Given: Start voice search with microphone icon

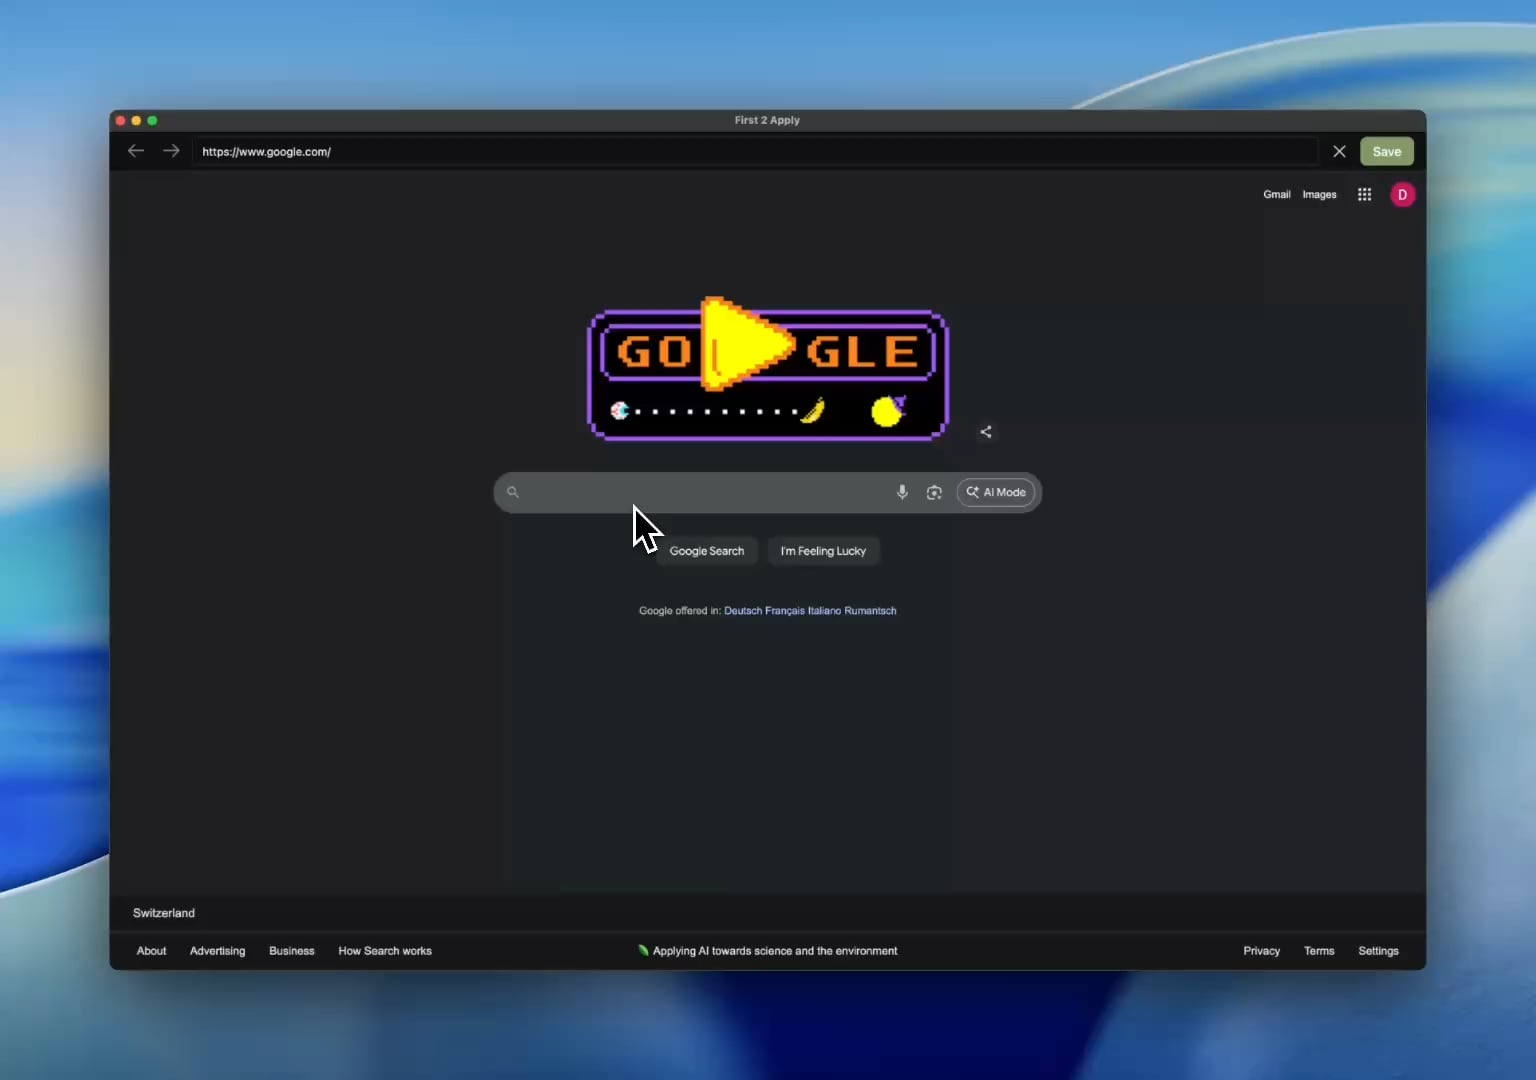Looking at the screenshot, I should tap(902, 492).
